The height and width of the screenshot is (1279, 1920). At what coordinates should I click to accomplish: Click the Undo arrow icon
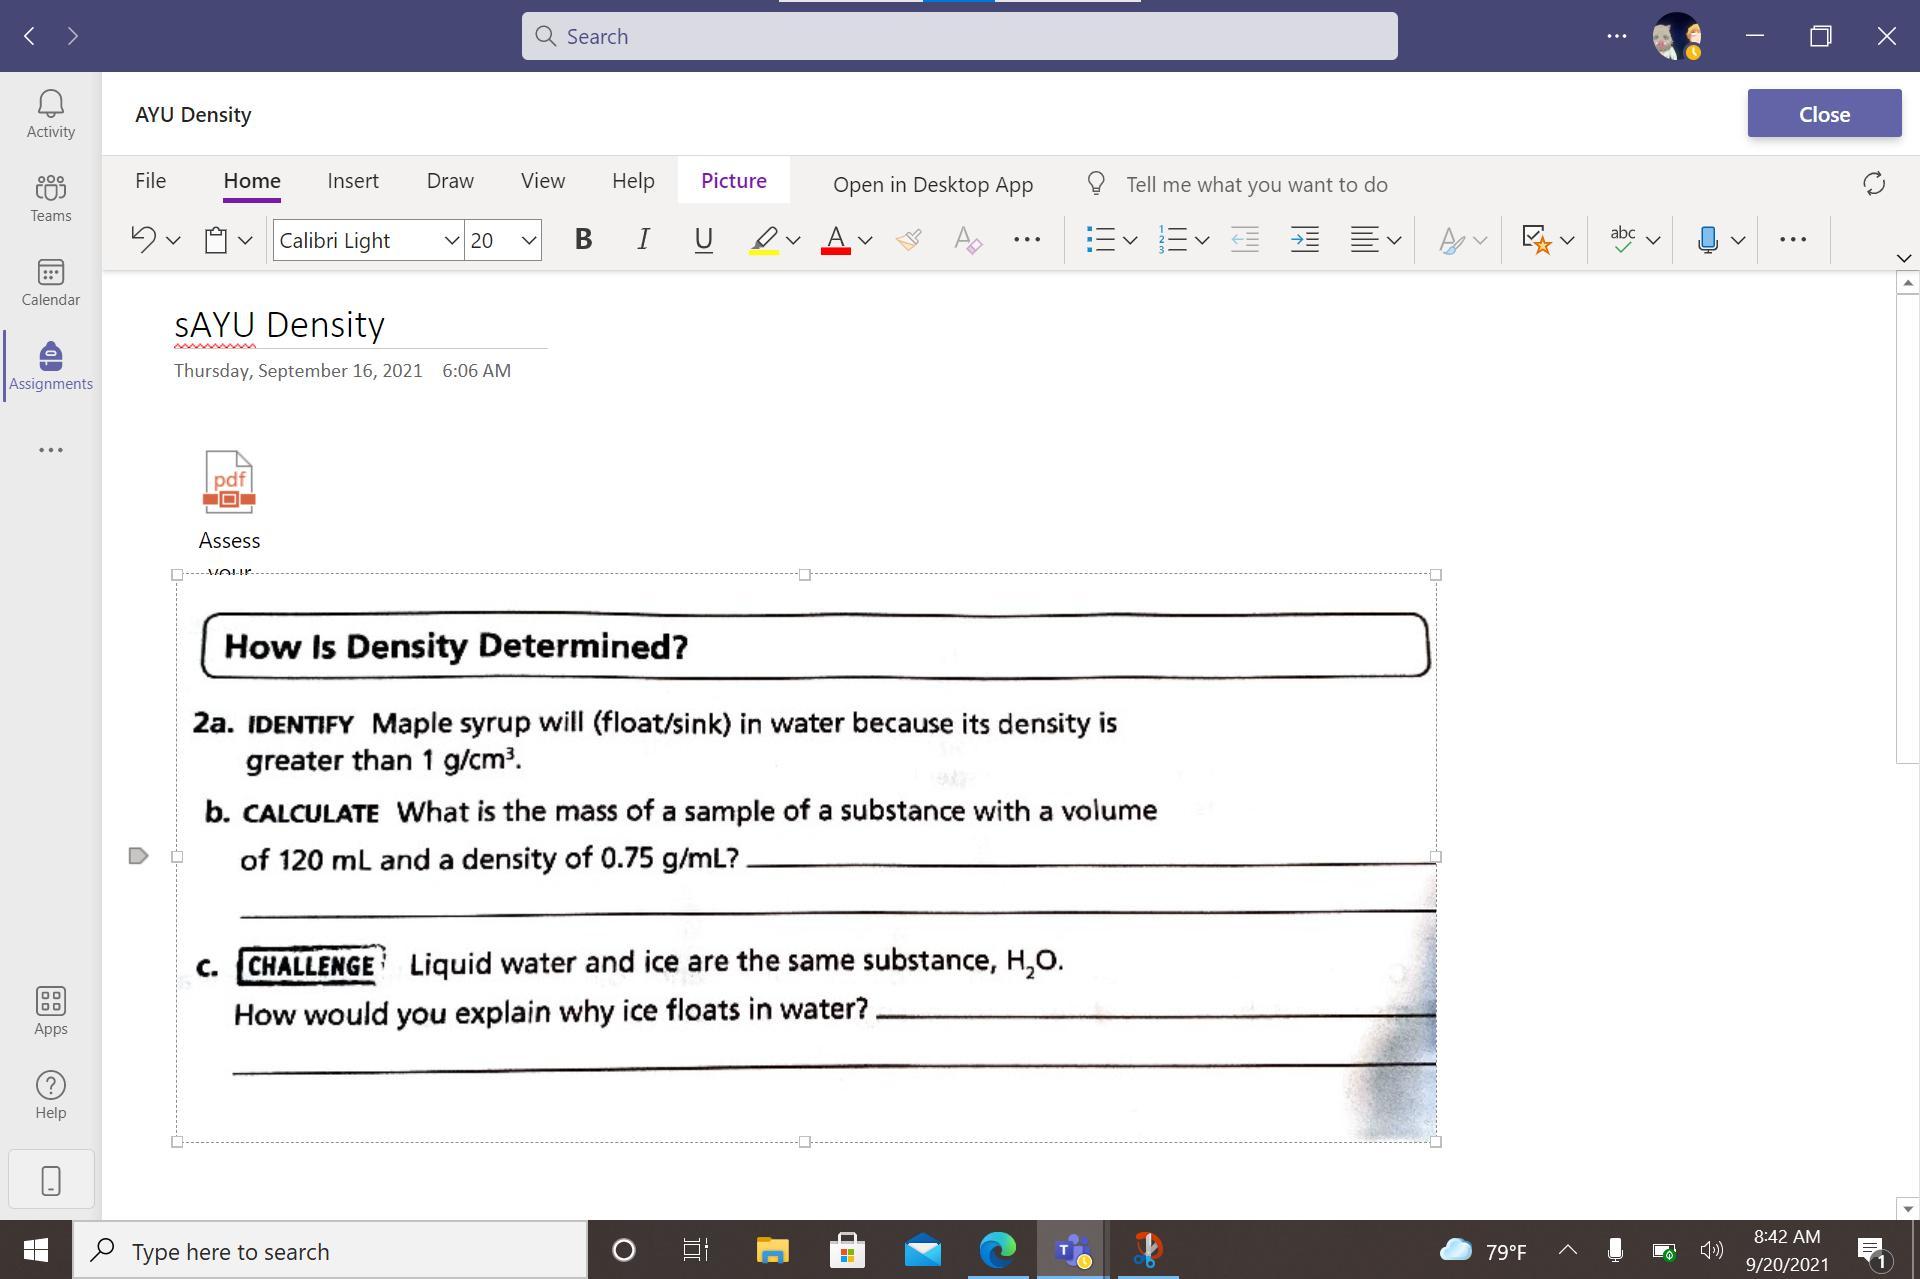[144, 240]
